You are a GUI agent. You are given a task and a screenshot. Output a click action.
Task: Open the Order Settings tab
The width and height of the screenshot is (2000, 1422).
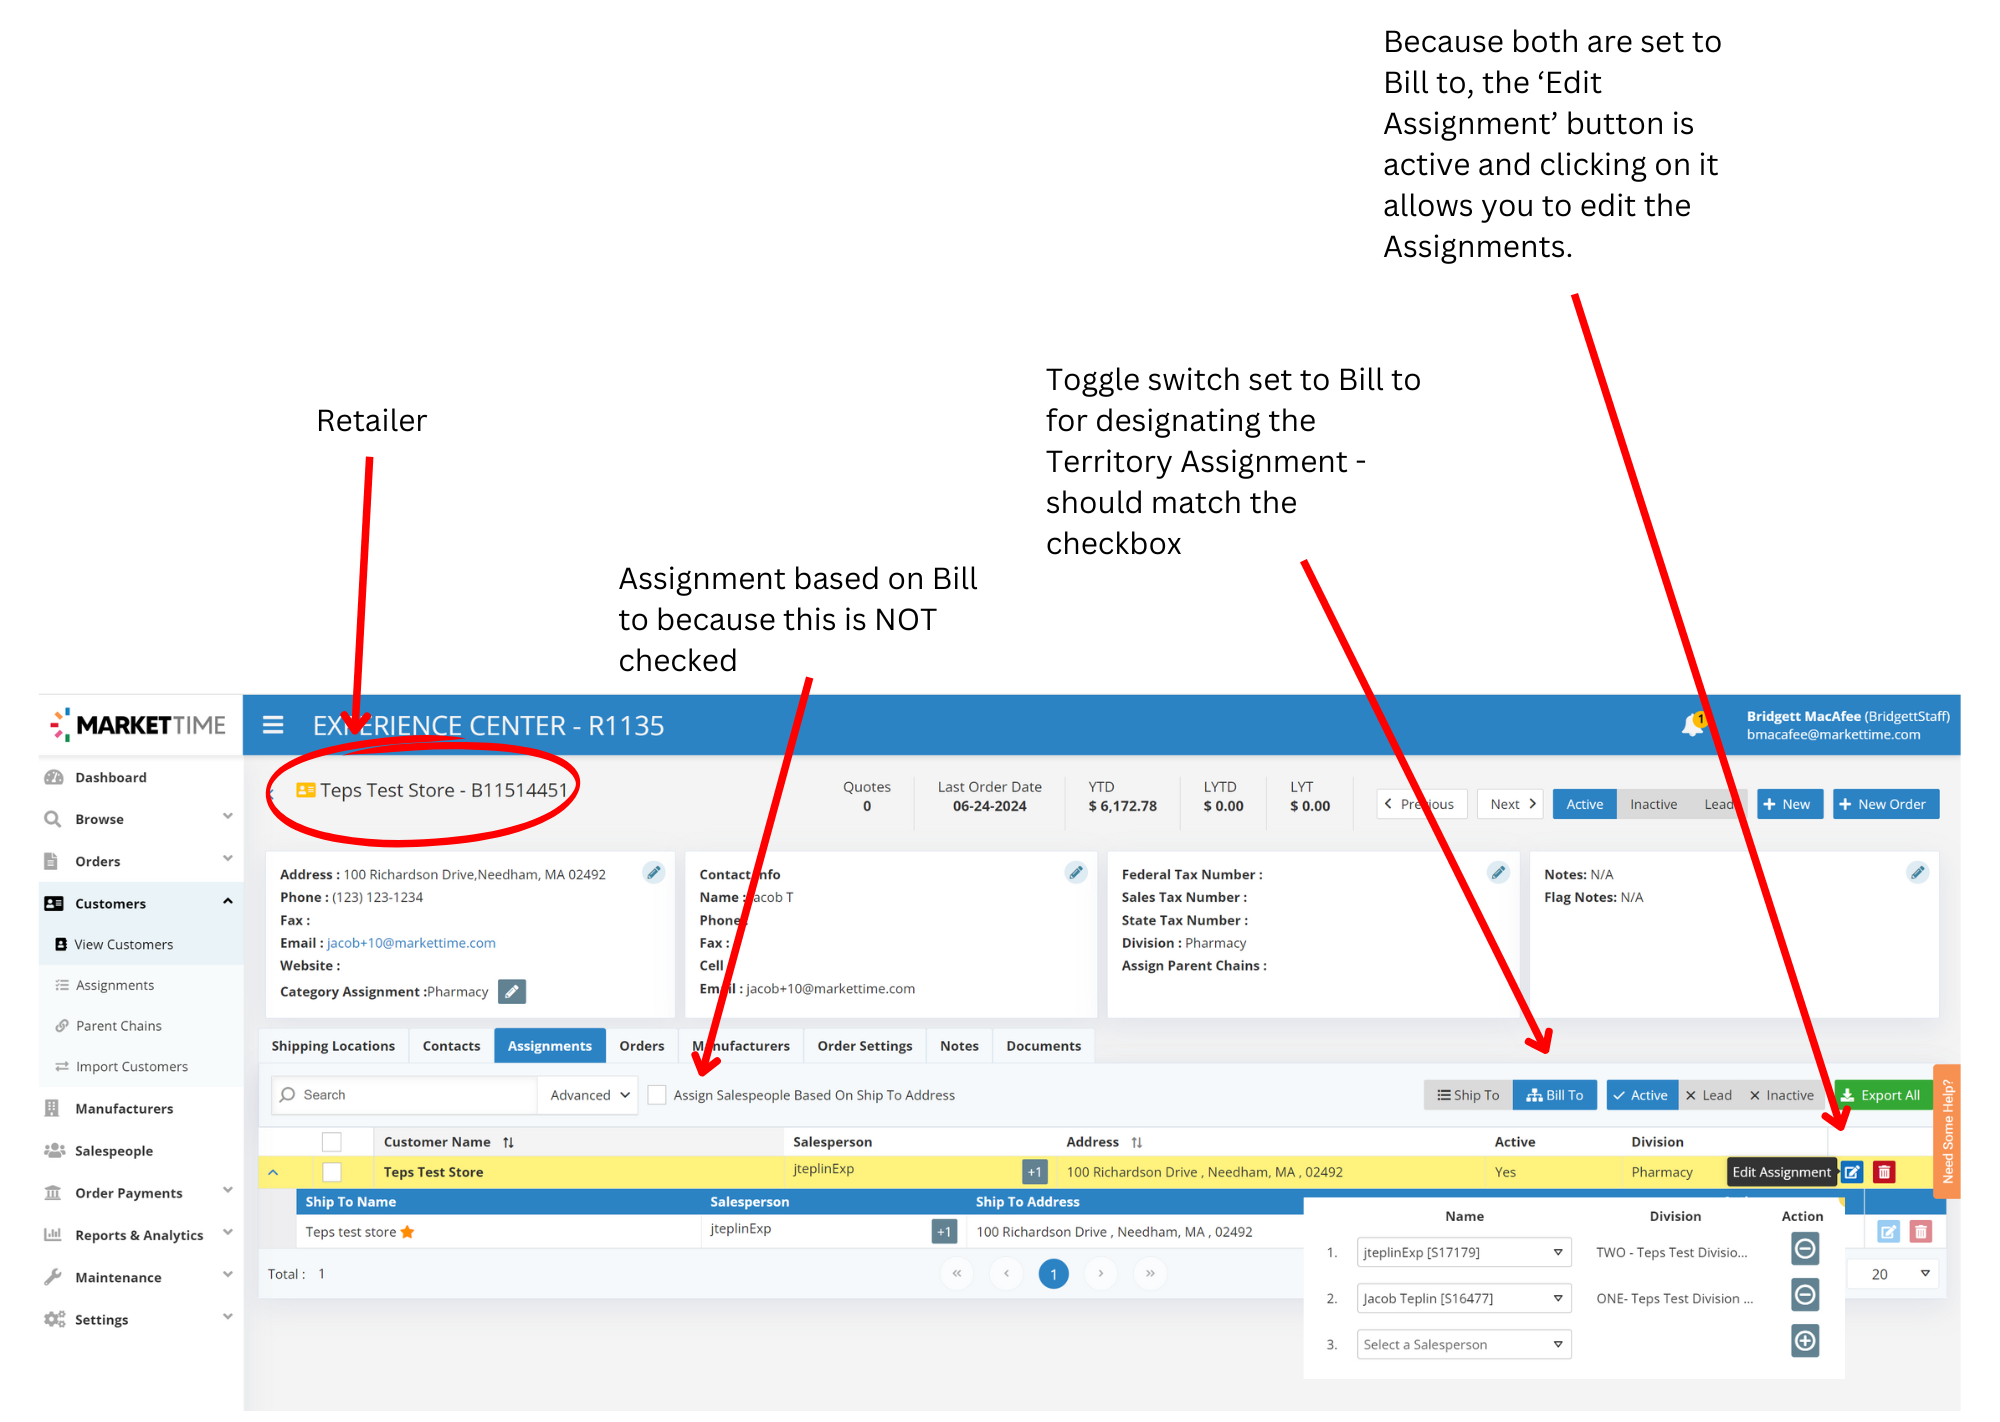[865, 1046]
